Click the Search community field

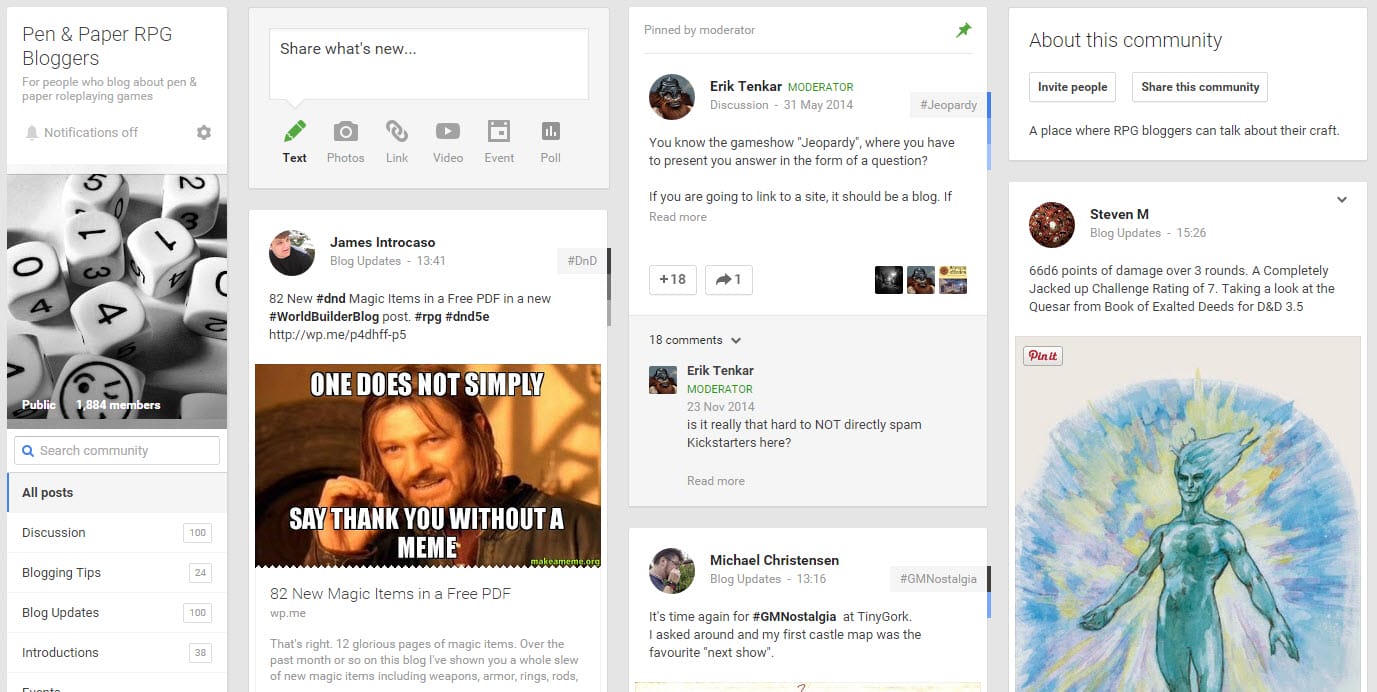pos(117,451)
